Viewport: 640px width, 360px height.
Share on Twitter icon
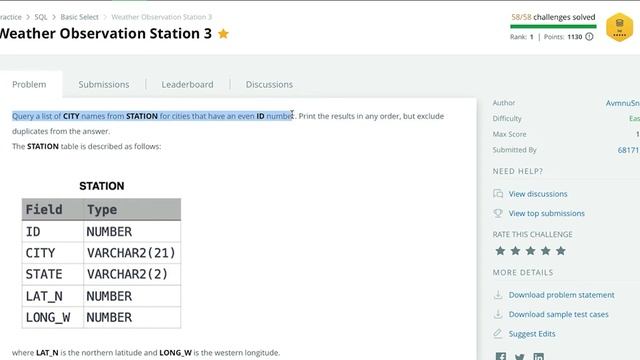(520, 357)
